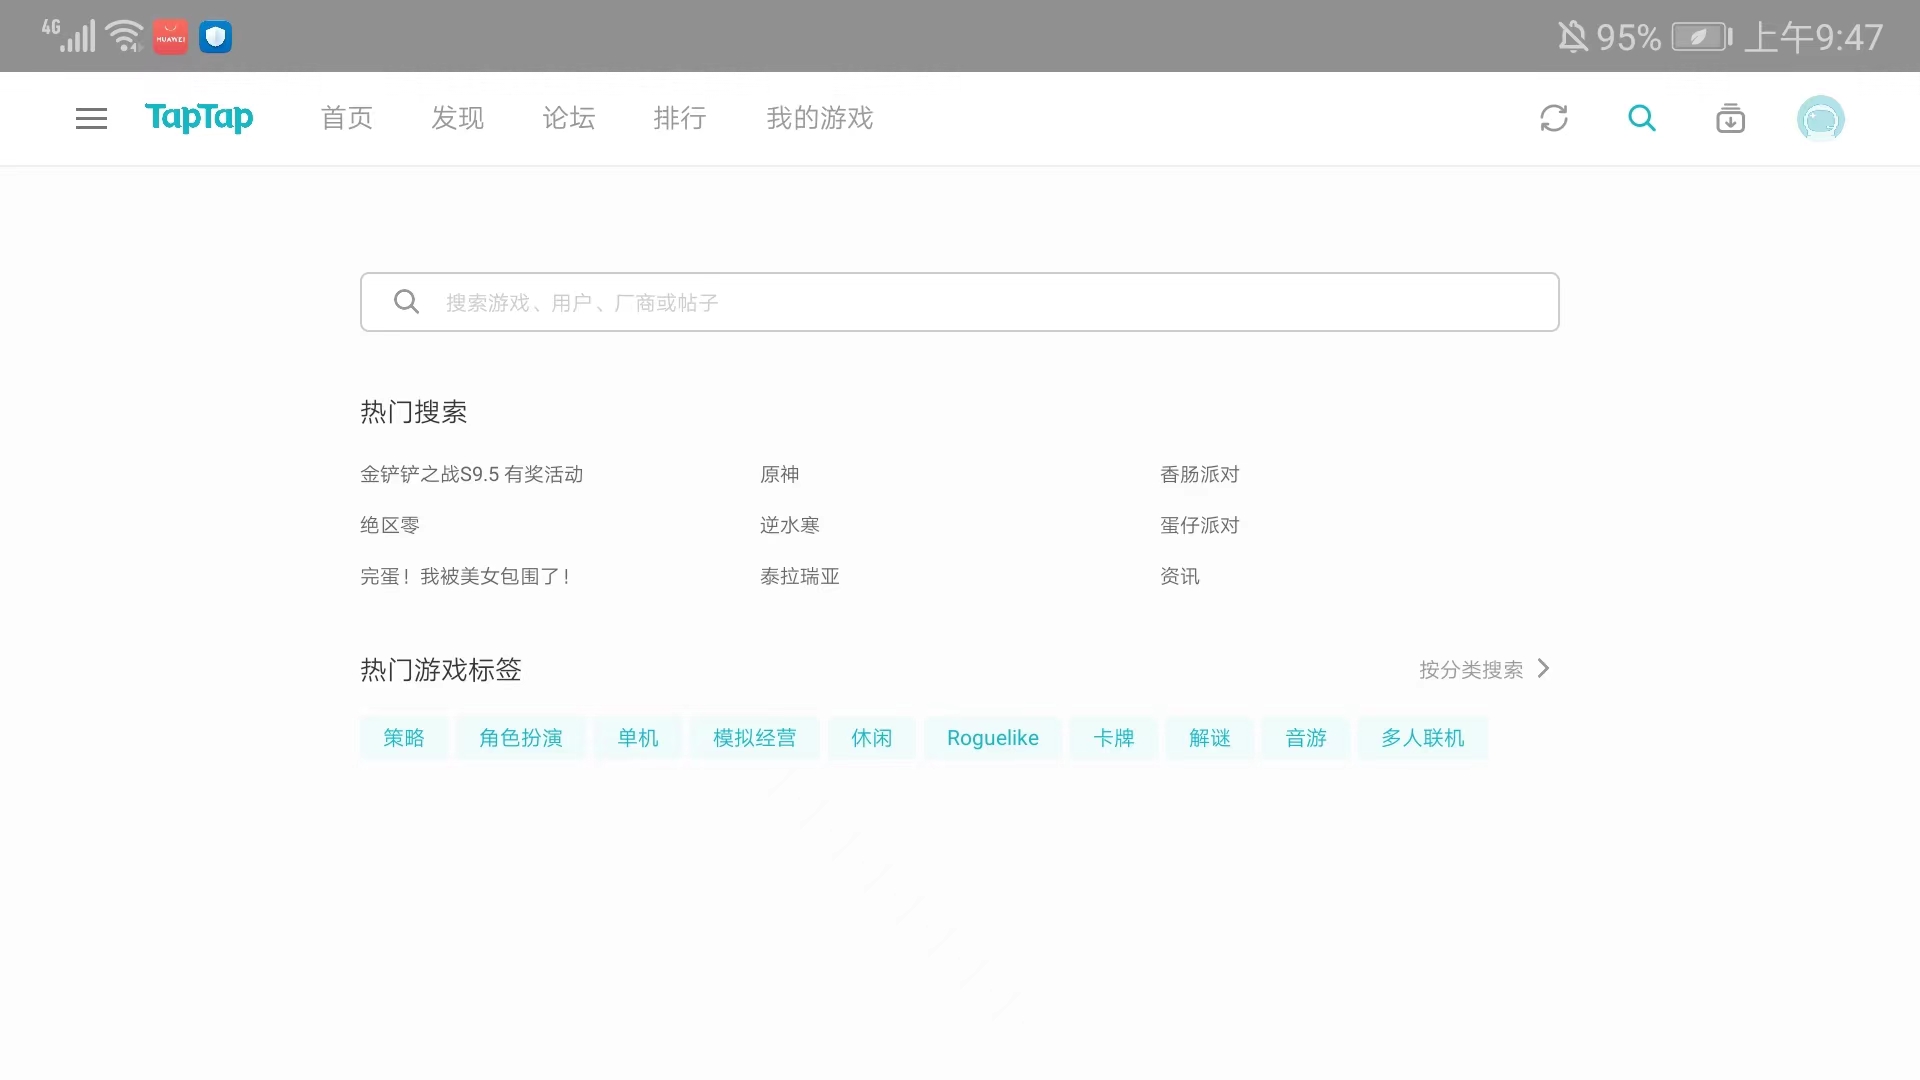1920x1080 pixels.
Task: Search hot term 原神
Action: pos(779,474)
